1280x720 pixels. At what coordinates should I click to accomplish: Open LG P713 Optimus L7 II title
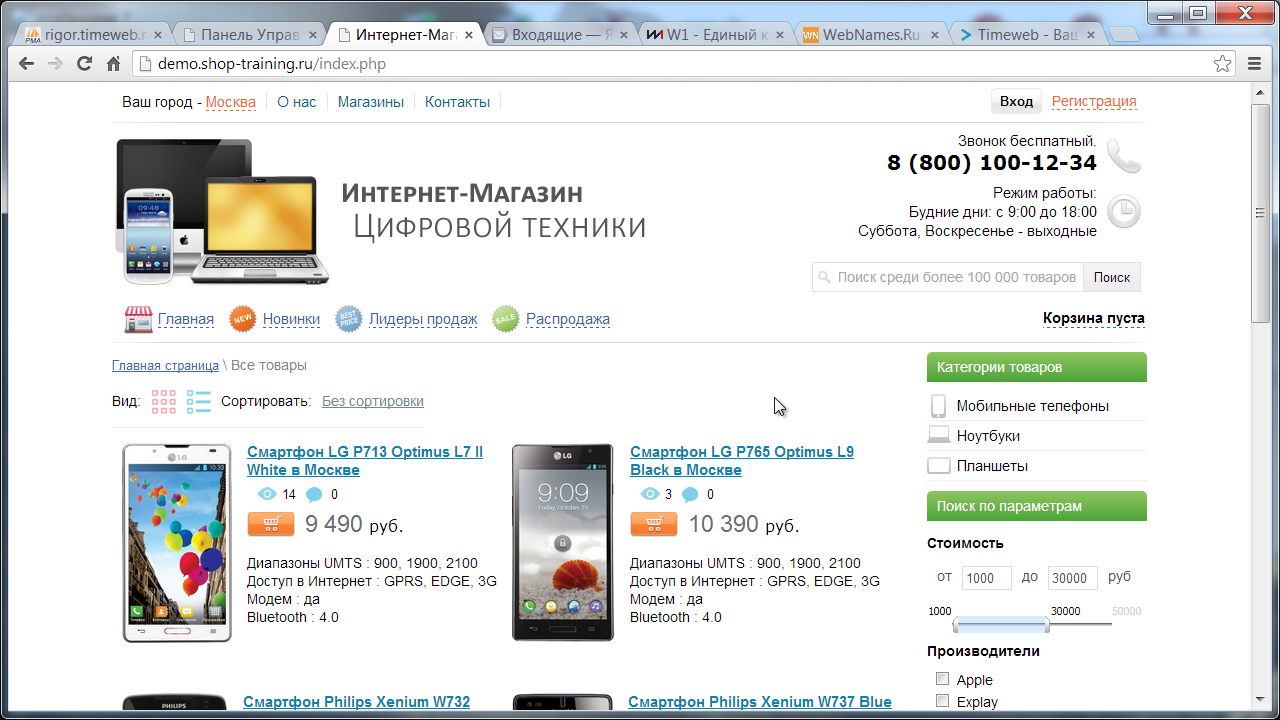point(365,461)
